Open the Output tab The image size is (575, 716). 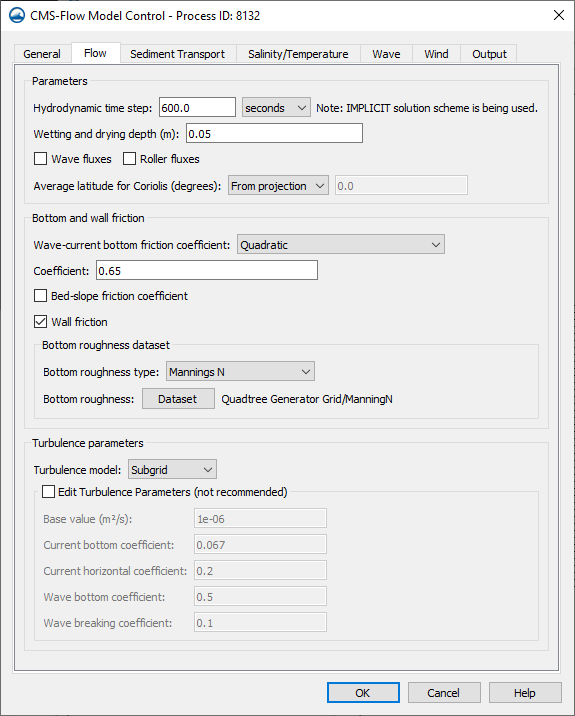(x=489, y=54)
